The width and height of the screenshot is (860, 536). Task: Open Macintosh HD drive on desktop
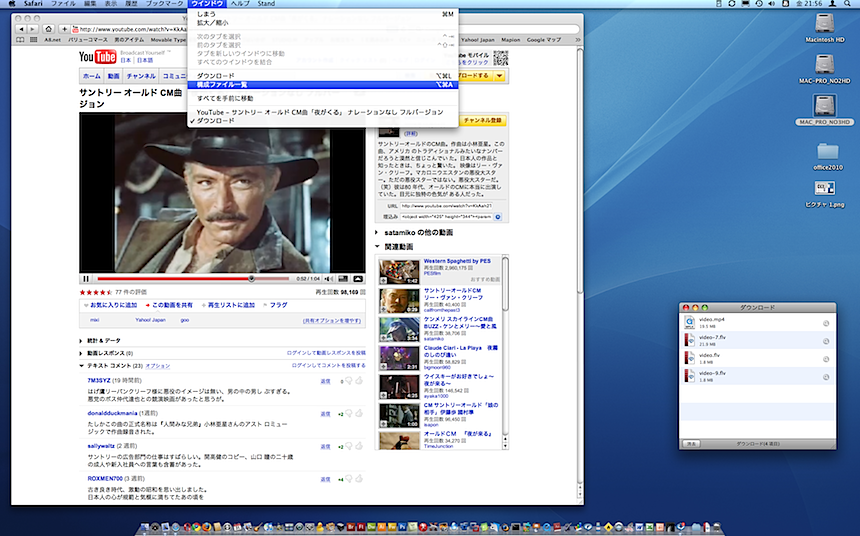pyautogui.click(x=824, y=23)
